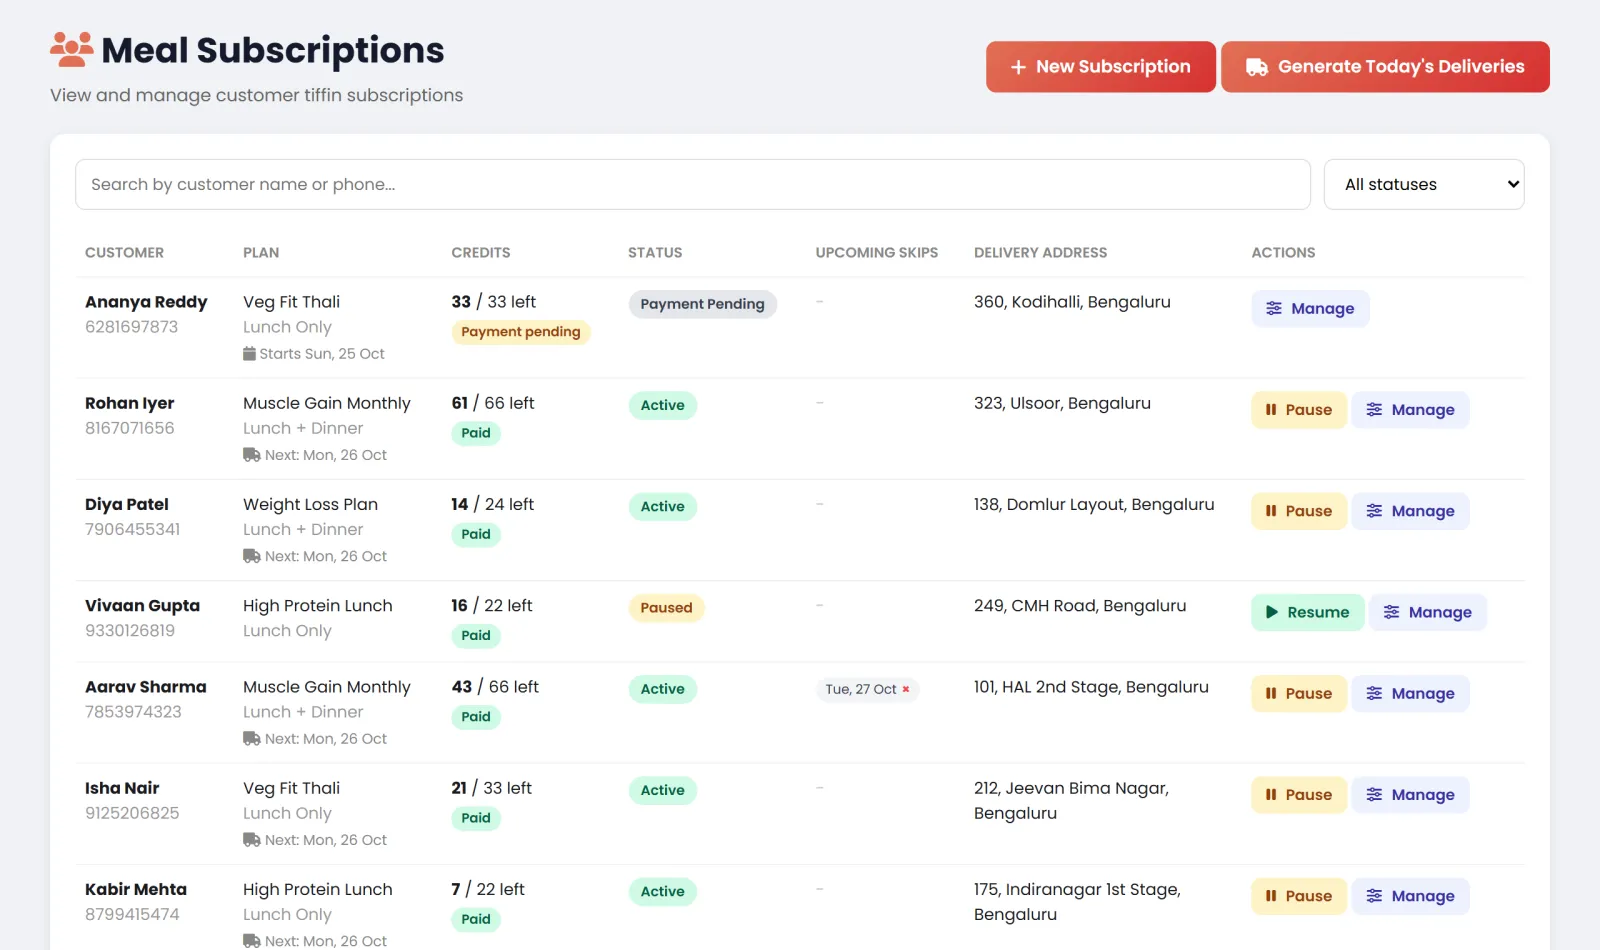Click the UPCOMING SKIPS column header
This screenshot has width=1600, height=950.
[876, 253]
